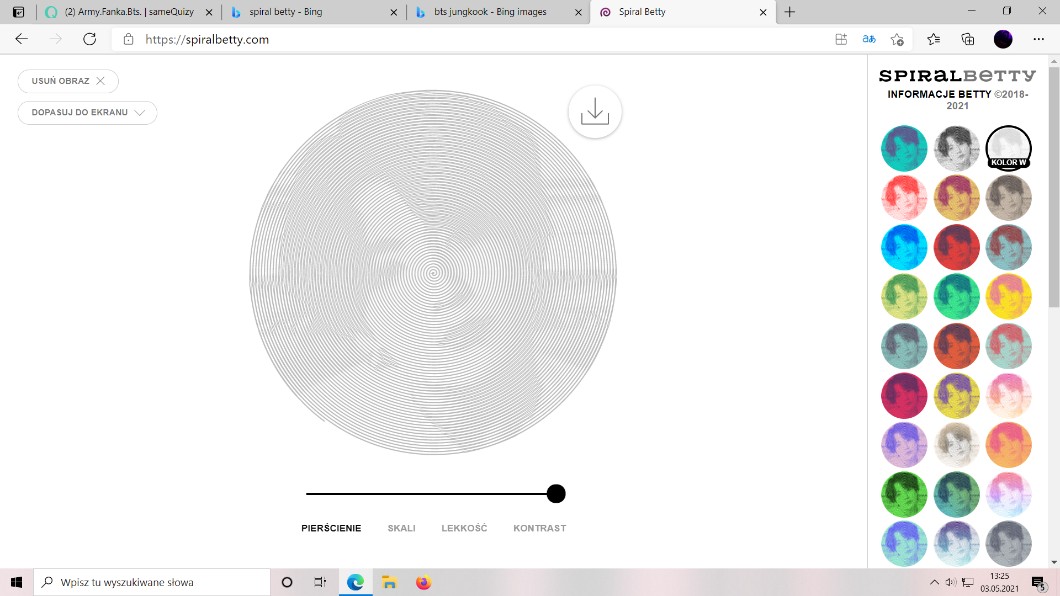Refresh the spiralbetty.com page
This screenshot has width=1060, height=596.
(x=89, y=39)
